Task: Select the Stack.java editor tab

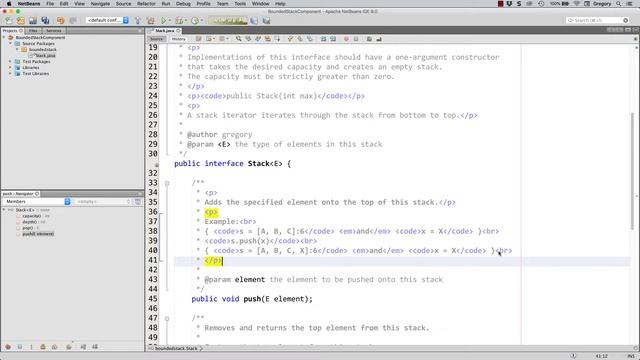Action: (164, 31)
